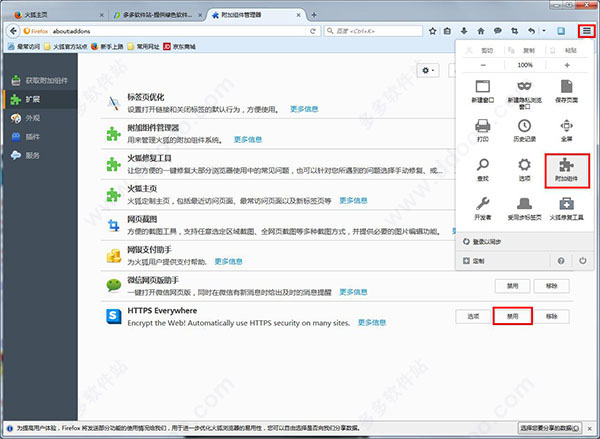
Task: Click the home icon in toolbar
Action: [481, 31]
